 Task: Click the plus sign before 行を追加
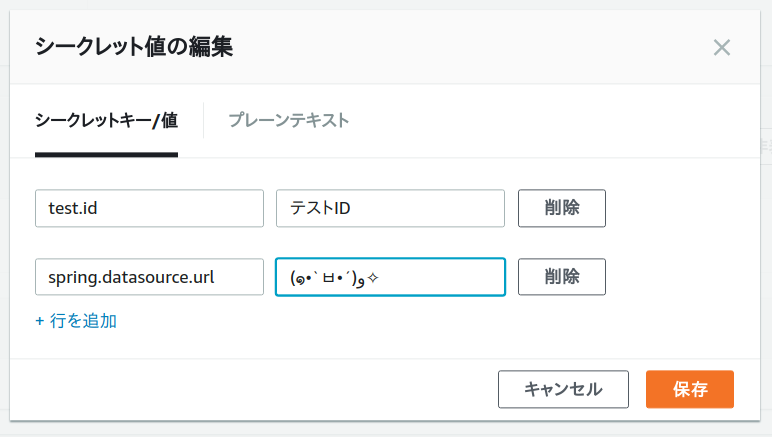point(40,321)
